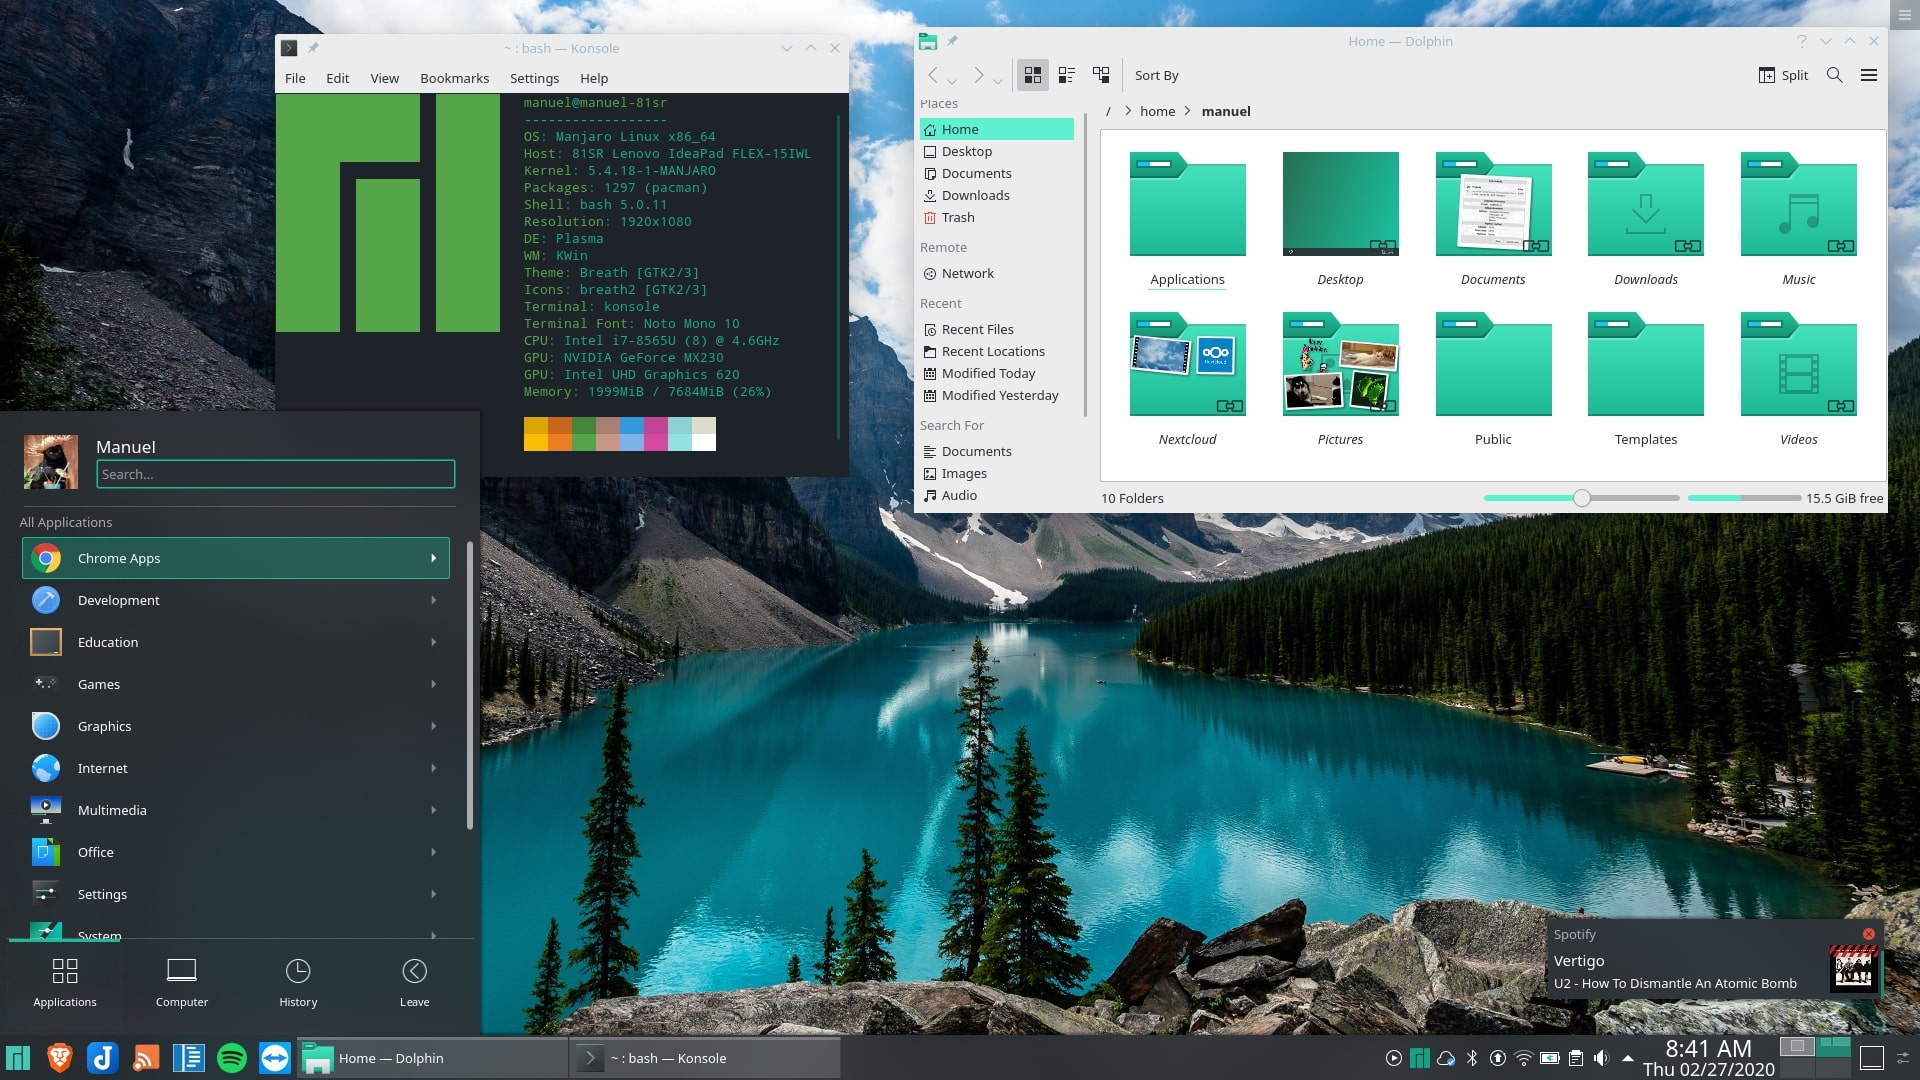
Task: Toggle the sort order in Dolphin via Sort By
Action: click(1155, 75)
